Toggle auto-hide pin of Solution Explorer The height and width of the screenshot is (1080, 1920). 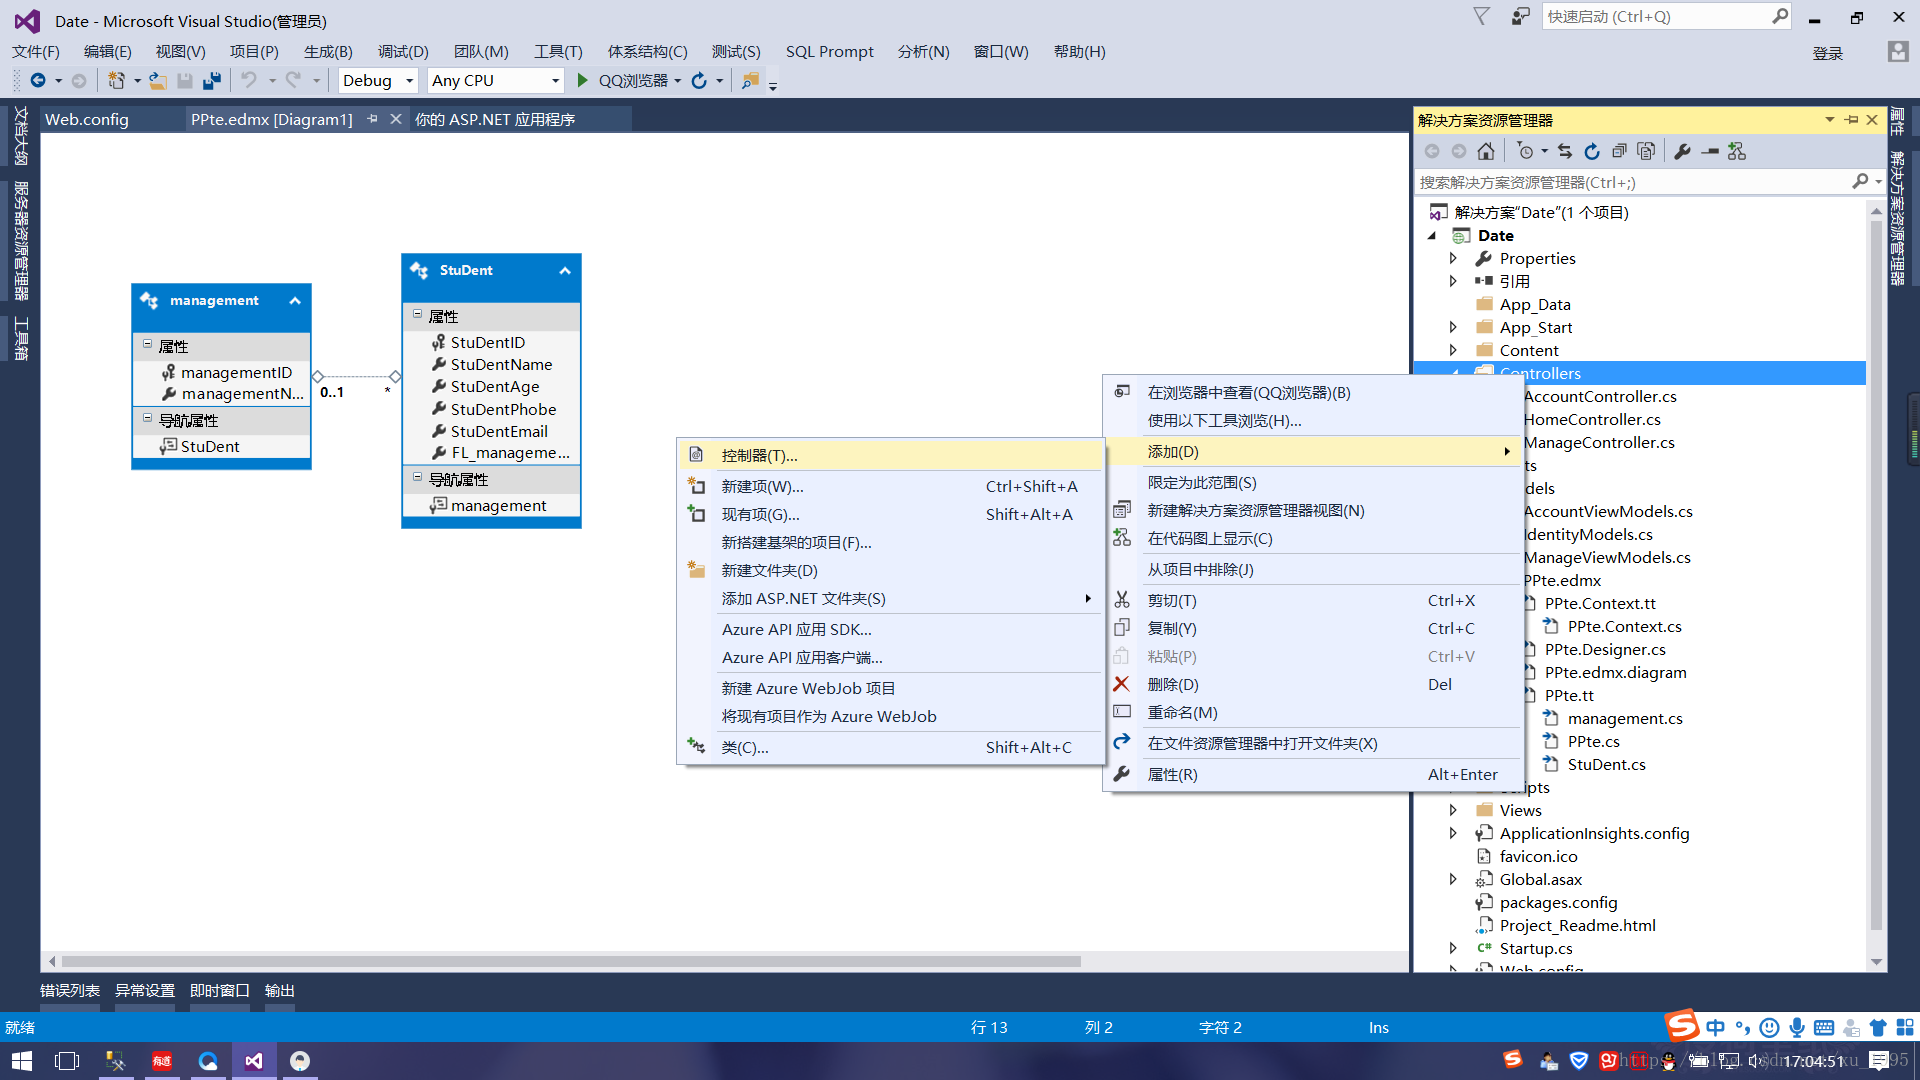click(x=1851, y=120)
